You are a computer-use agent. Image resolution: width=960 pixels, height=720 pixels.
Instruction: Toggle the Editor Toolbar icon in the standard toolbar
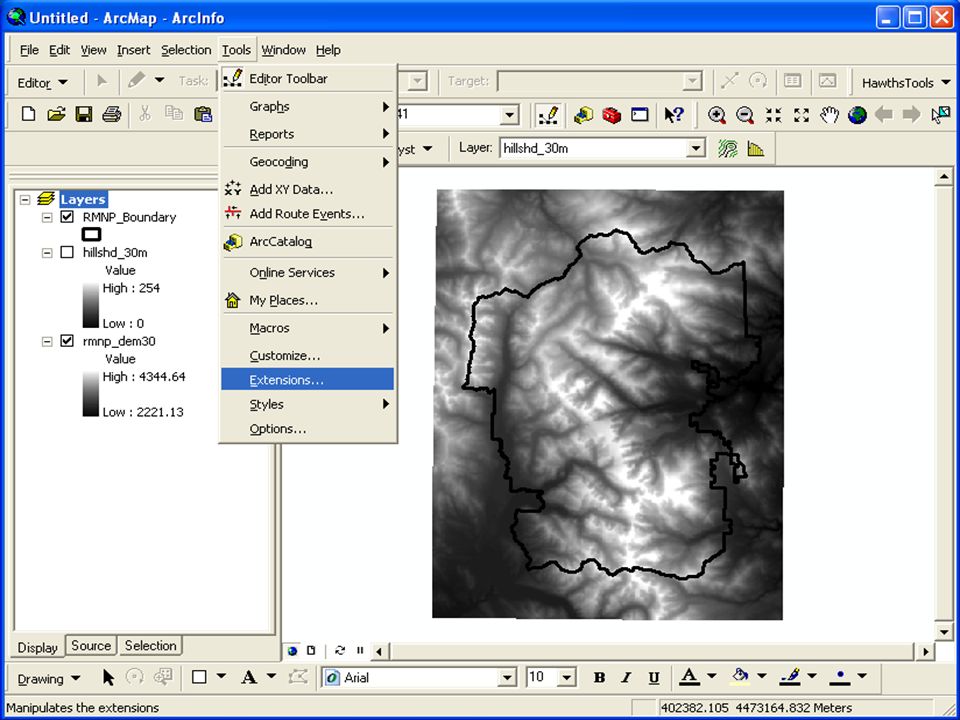(549, 115)
